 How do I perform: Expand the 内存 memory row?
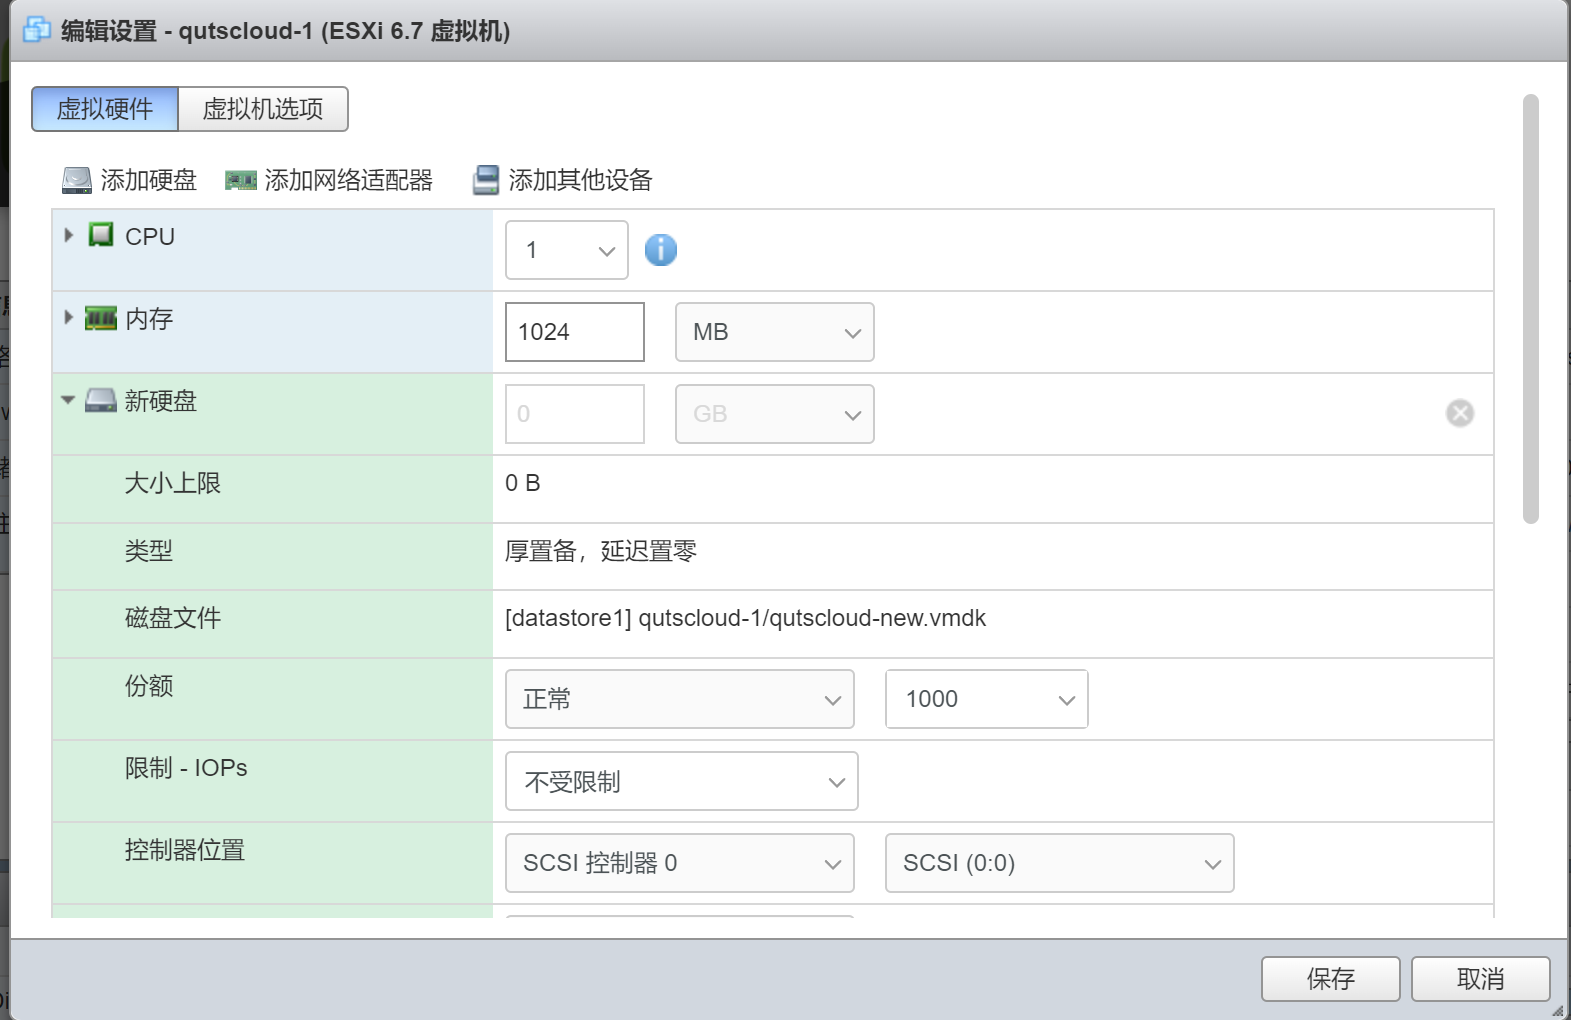click(x=68, y=317)
